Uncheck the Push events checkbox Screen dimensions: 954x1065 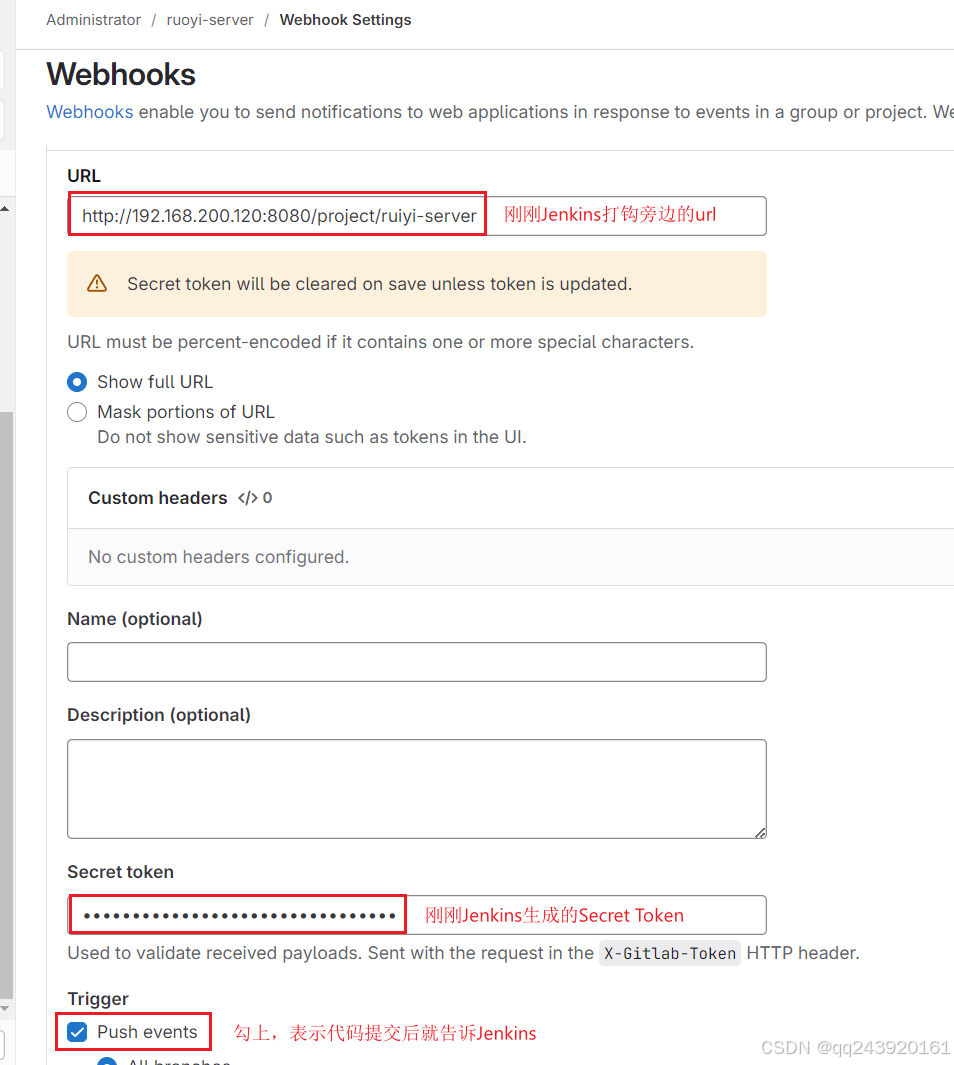tap(77, 1032)
